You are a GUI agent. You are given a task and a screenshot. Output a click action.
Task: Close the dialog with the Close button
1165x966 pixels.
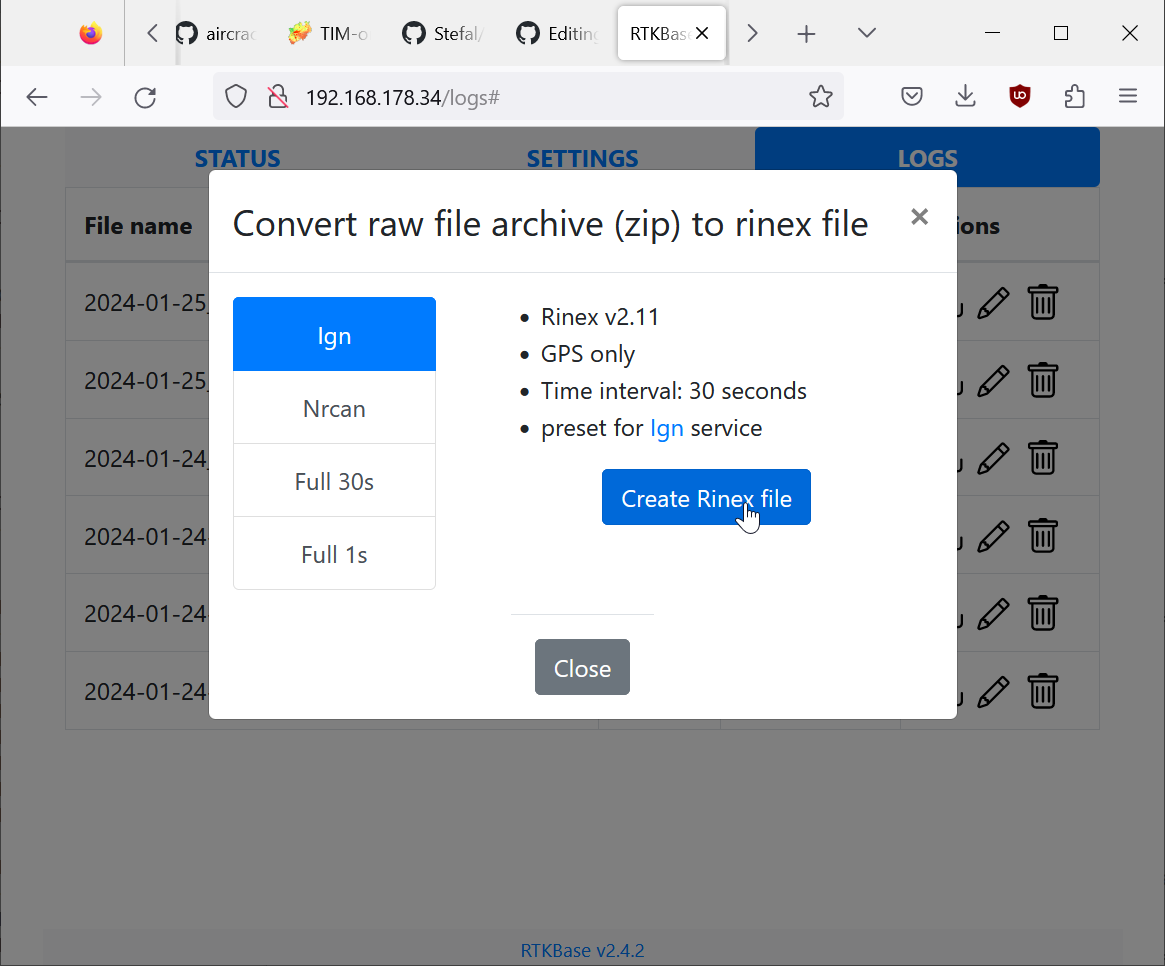pyautogui.click(x=582, y=667)
